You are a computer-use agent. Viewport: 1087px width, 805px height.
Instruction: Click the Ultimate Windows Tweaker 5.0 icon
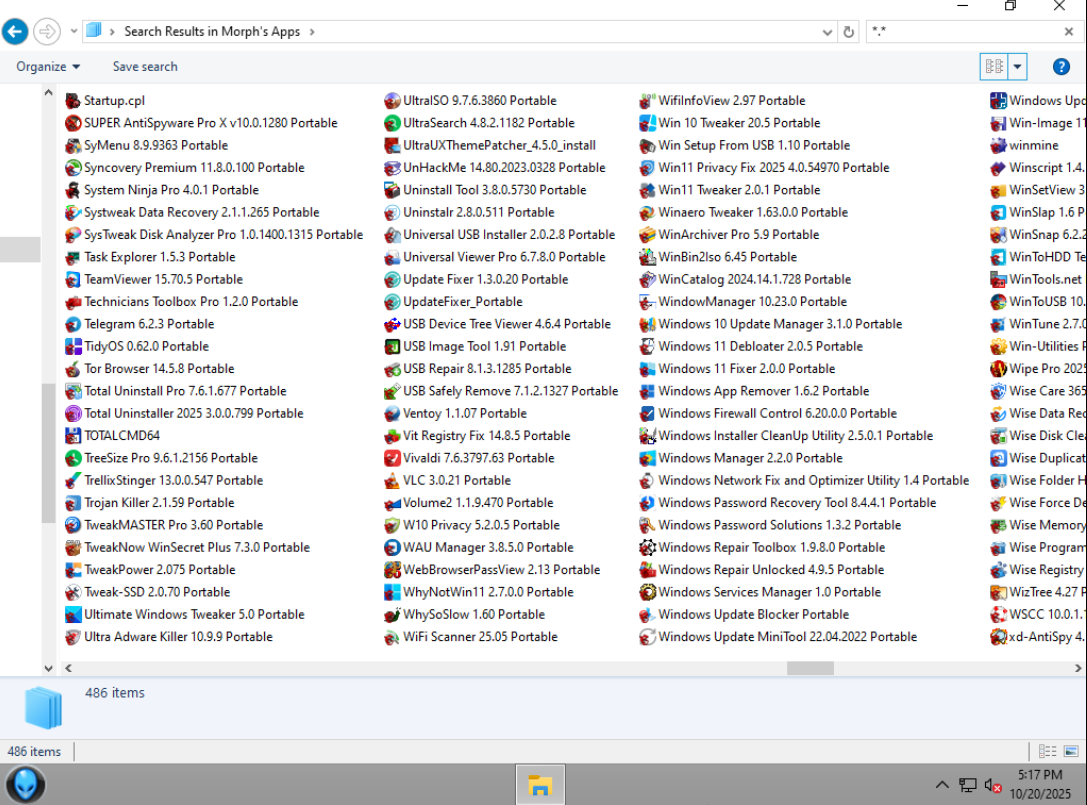coord(73,614)
